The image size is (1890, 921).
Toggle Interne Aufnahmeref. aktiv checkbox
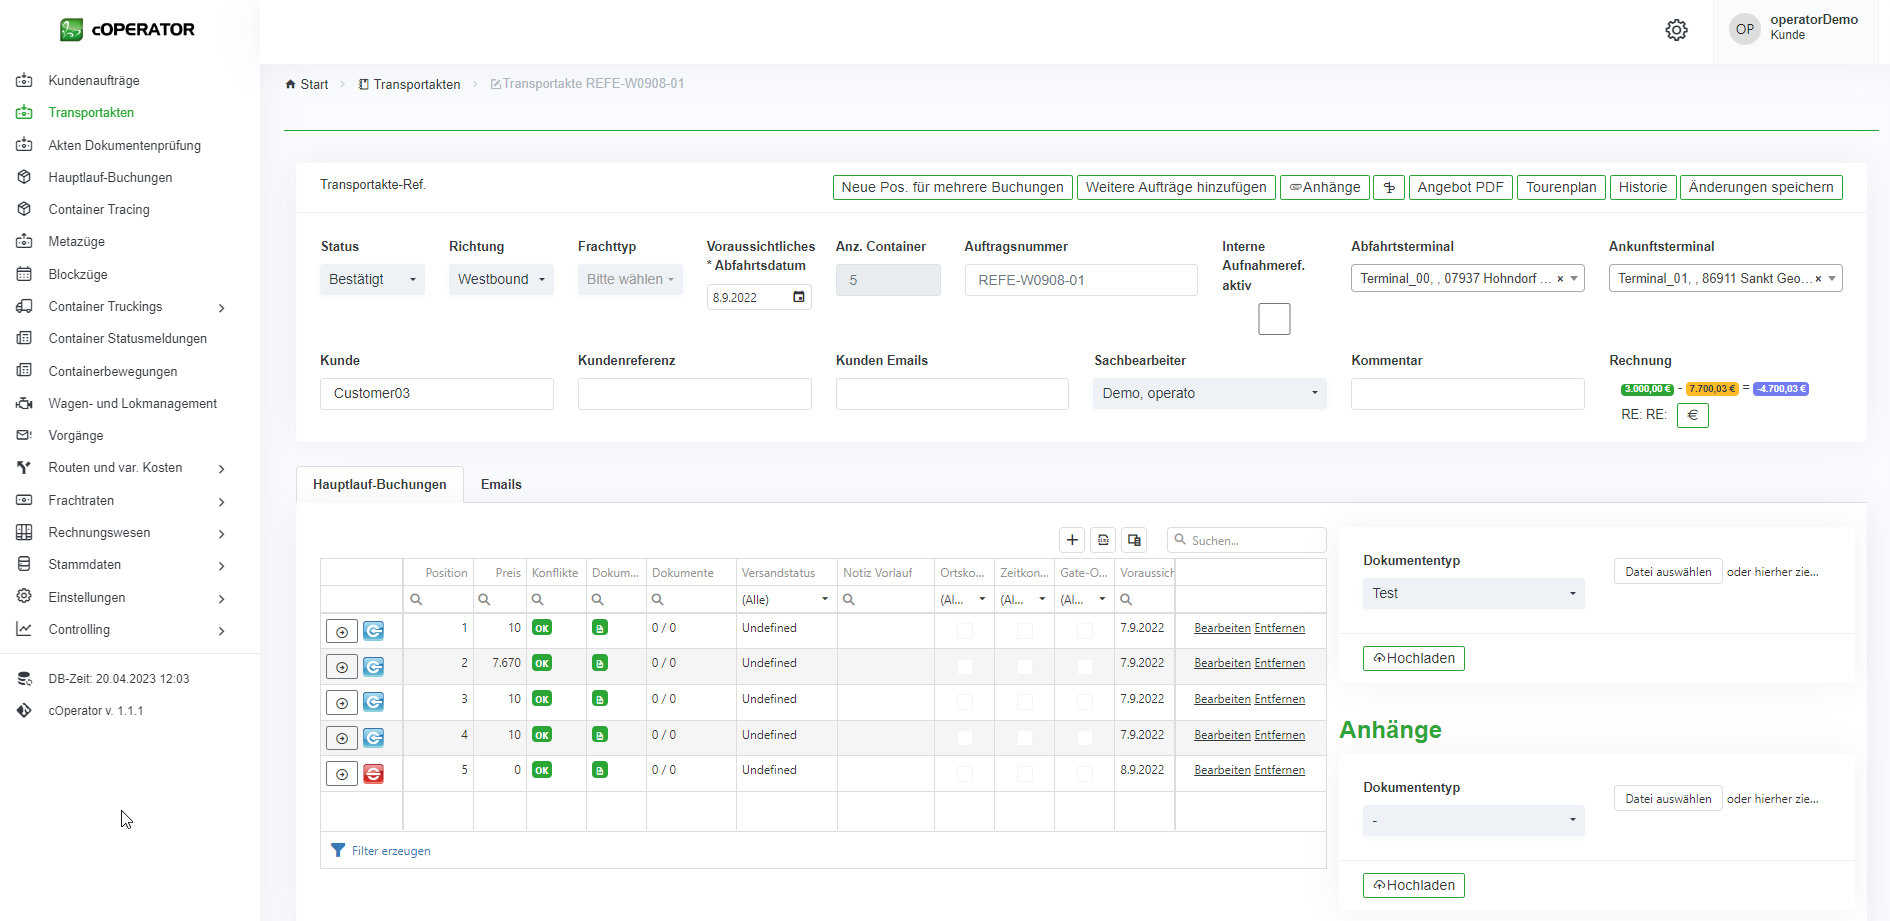pyautogui.click(x=1273, y=319)
